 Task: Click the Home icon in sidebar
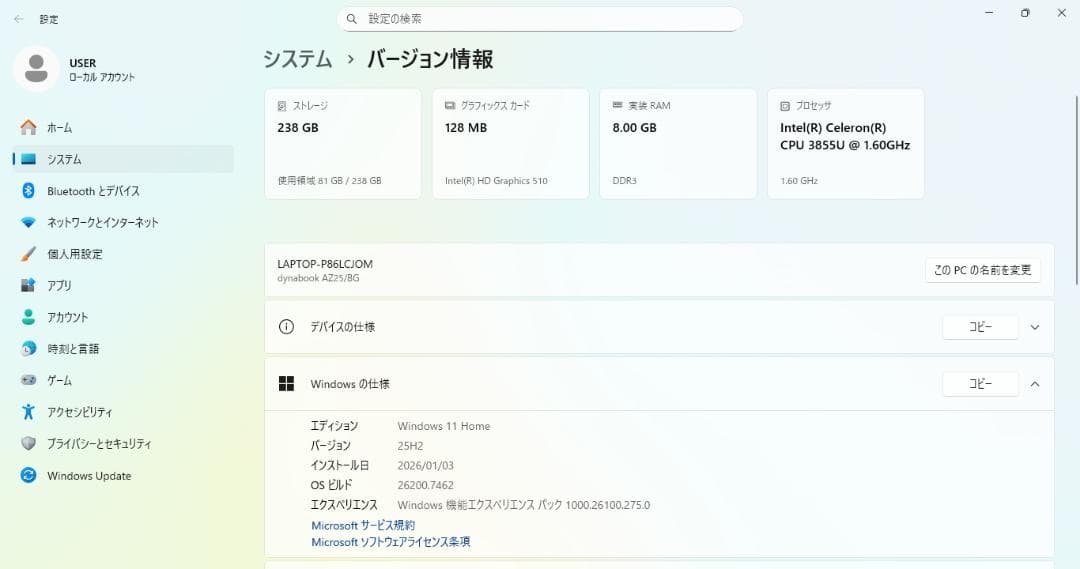point(28,128)
